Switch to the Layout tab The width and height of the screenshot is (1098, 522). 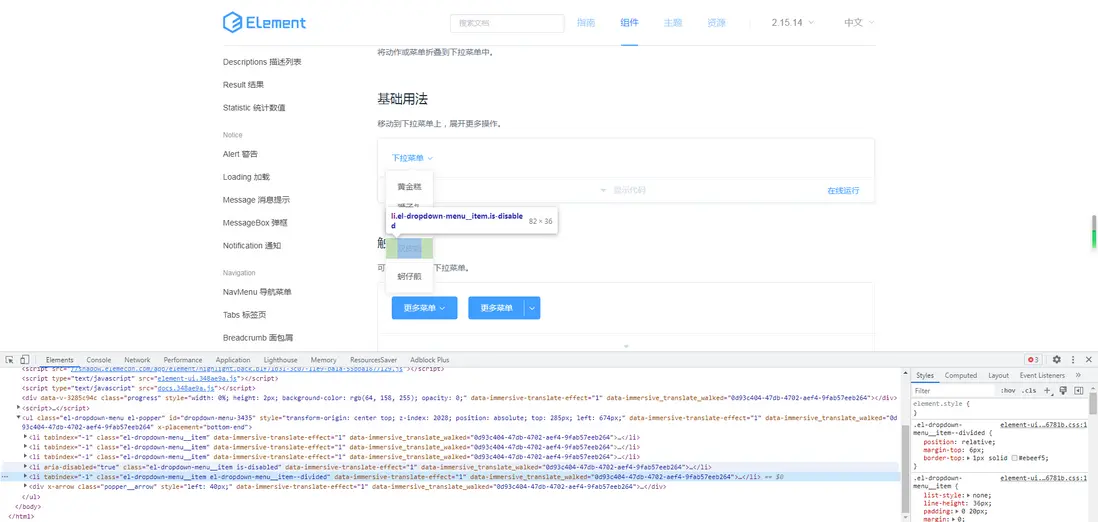pyautogui.click(x=999, y=376)
